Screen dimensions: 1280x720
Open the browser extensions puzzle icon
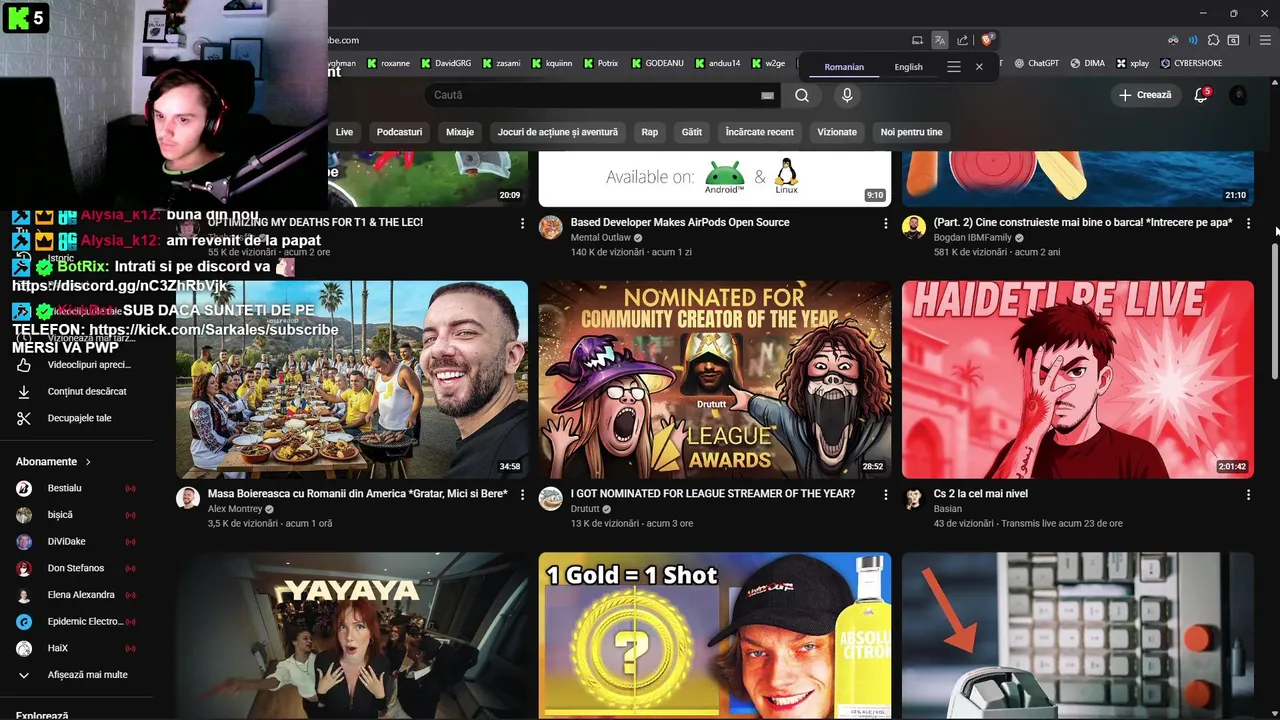1213,40
